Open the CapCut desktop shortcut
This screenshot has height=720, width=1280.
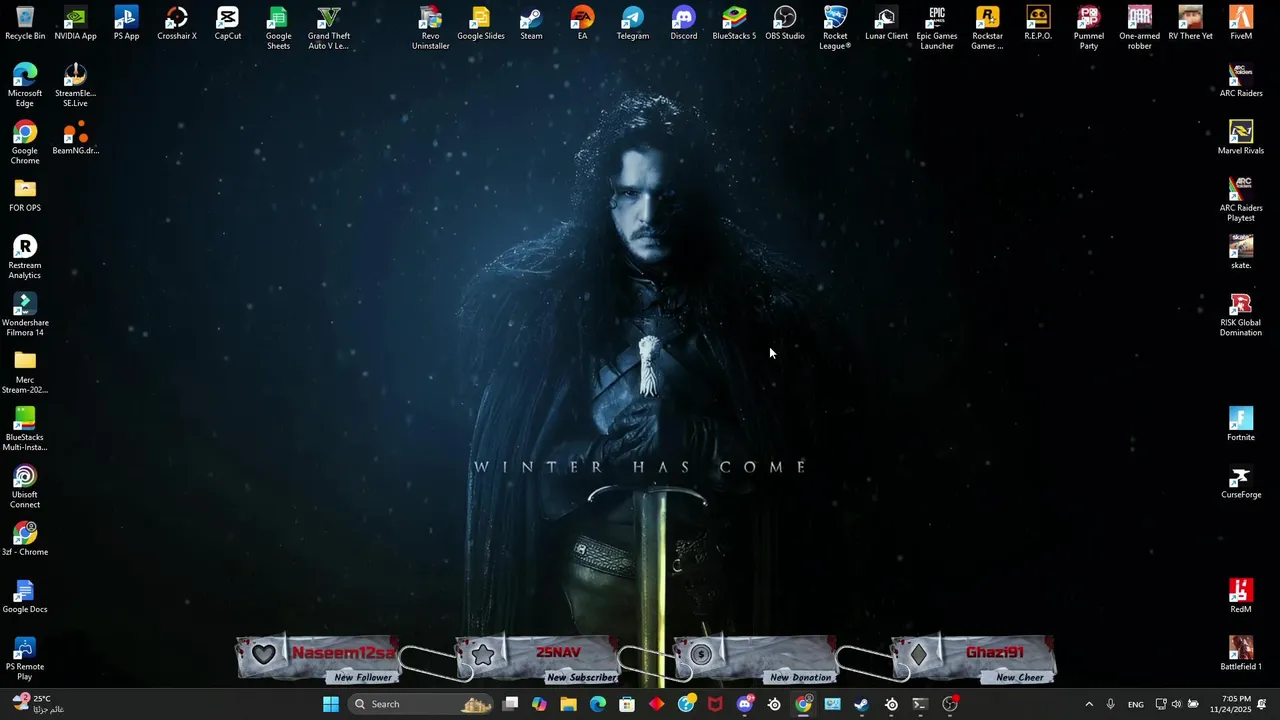228,24
